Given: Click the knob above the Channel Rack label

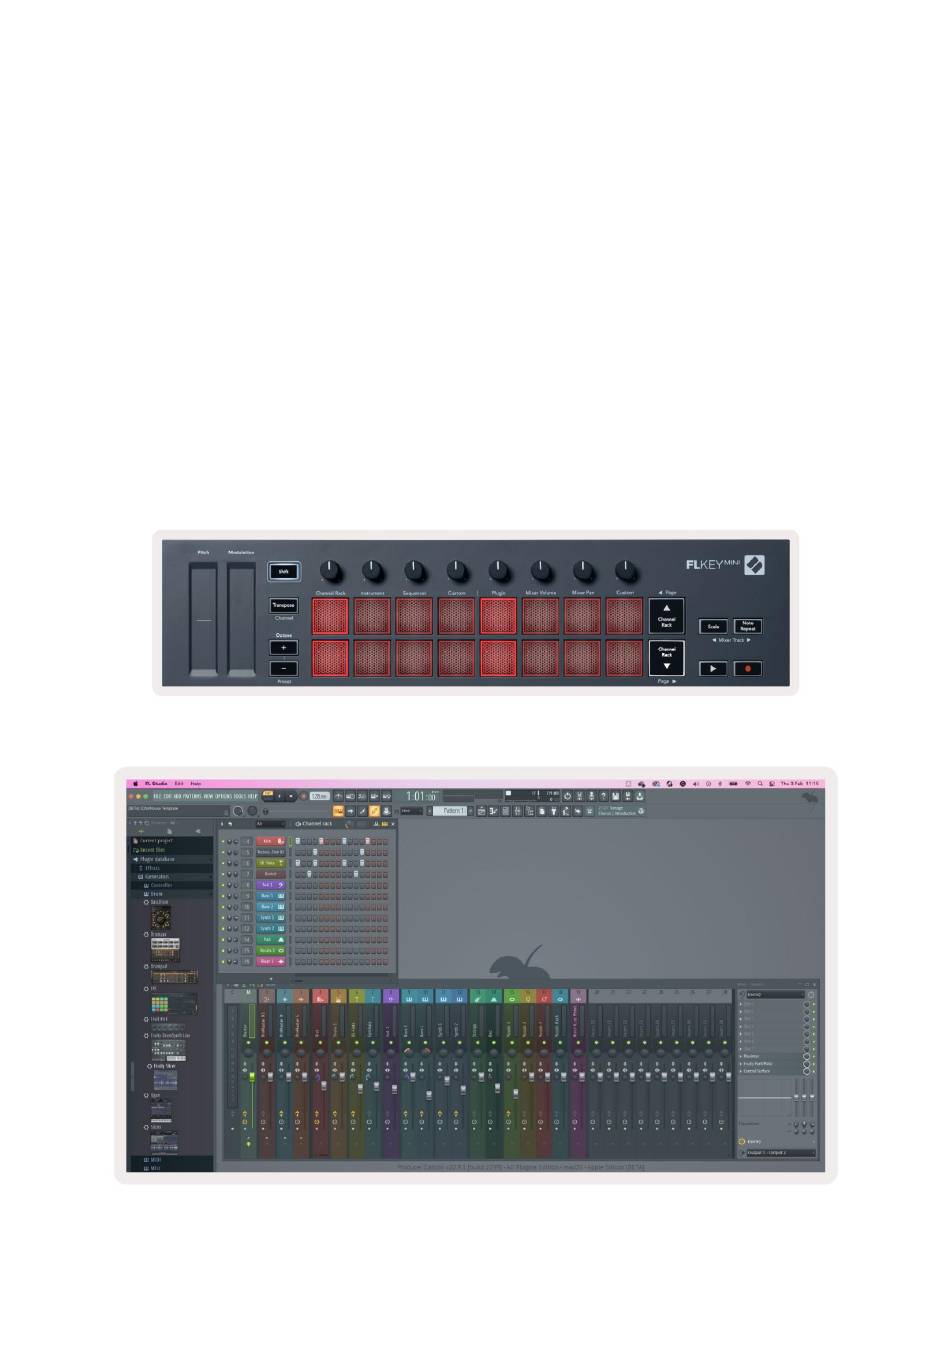Looking at the screenshot, I should point(331,572).
